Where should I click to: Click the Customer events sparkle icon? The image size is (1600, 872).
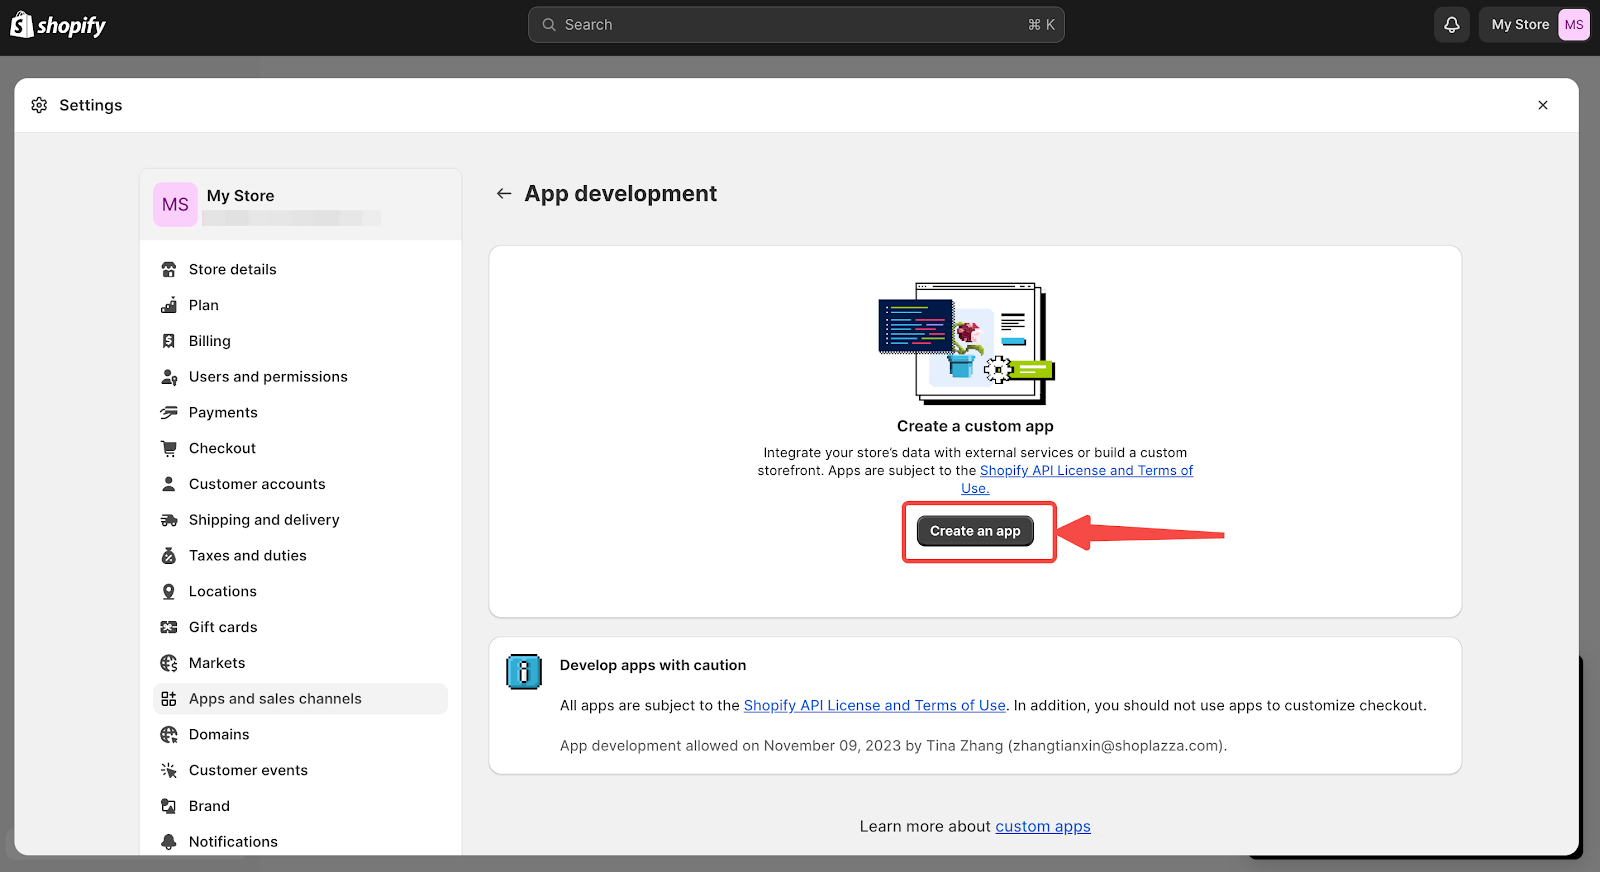click(x=169, y=770)
